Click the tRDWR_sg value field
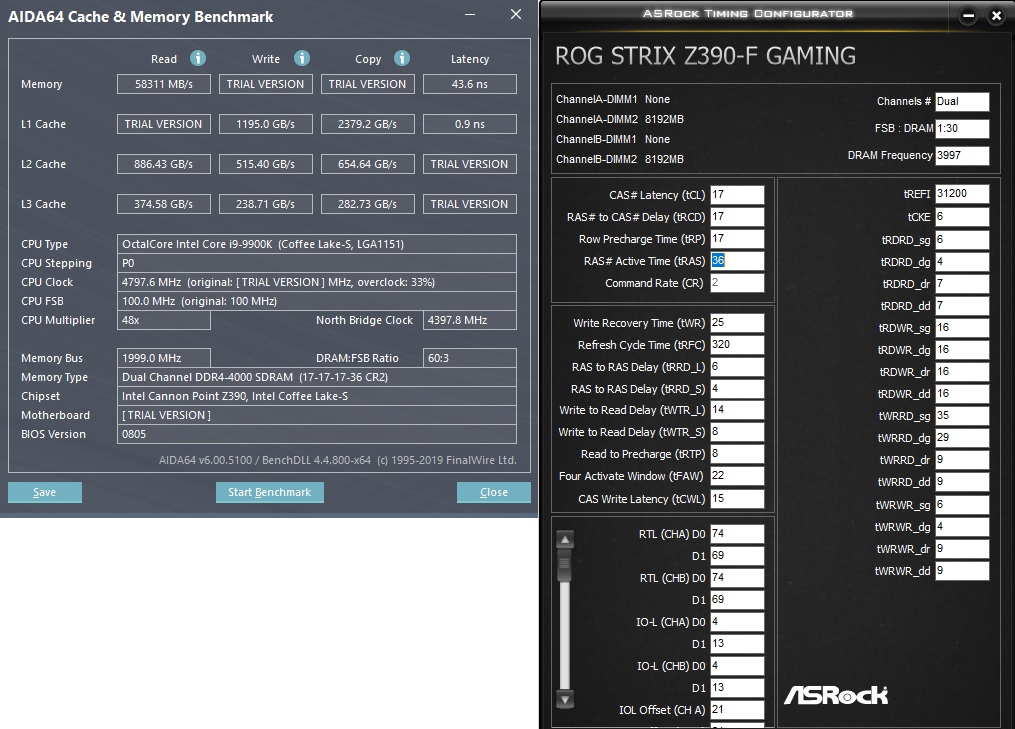 tap(962, 328)
